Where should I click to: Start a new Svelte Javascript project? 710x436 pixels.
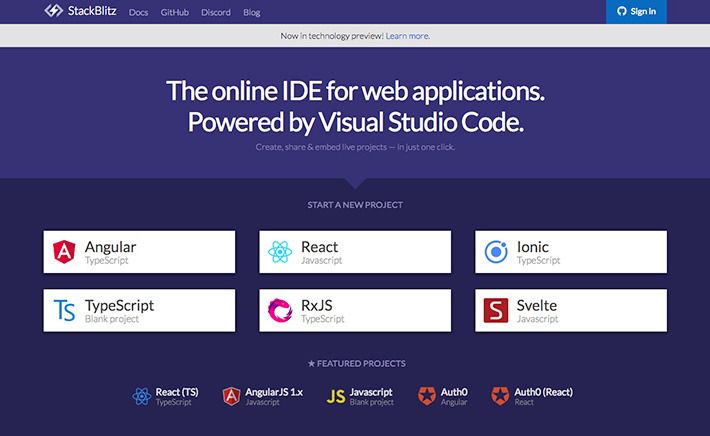pyautogui.click(x=571, y=311)
